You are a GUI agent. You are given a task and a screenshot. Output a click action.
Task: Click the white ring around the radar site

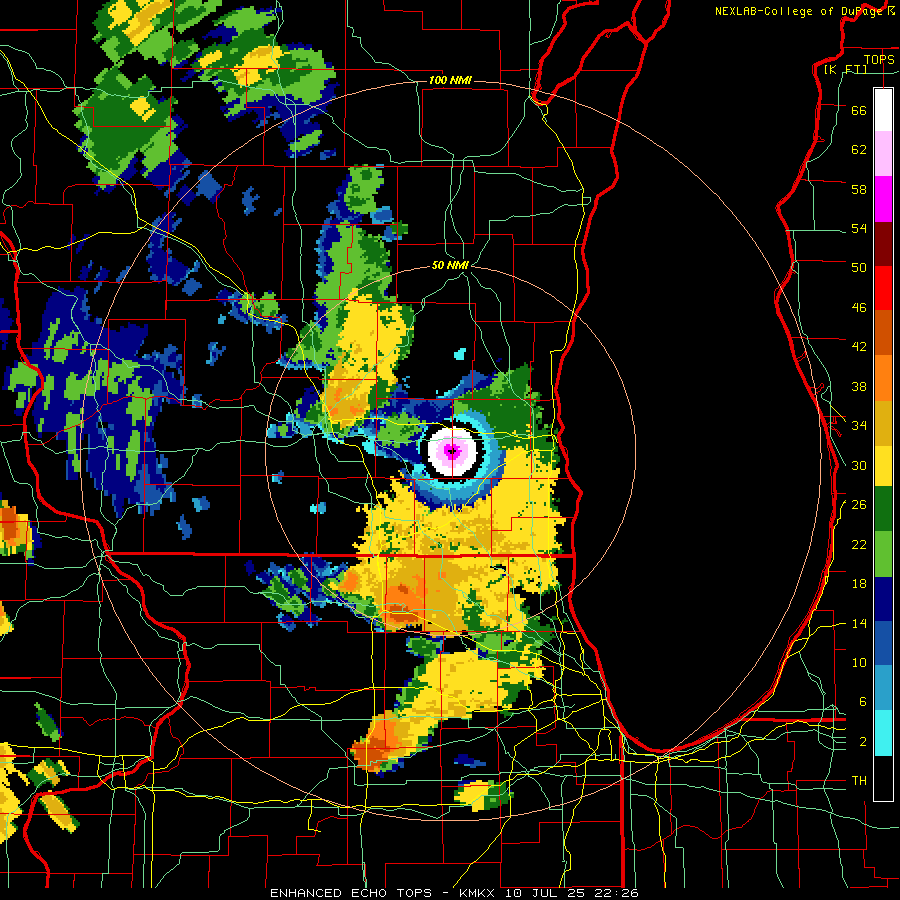(452, 451)
